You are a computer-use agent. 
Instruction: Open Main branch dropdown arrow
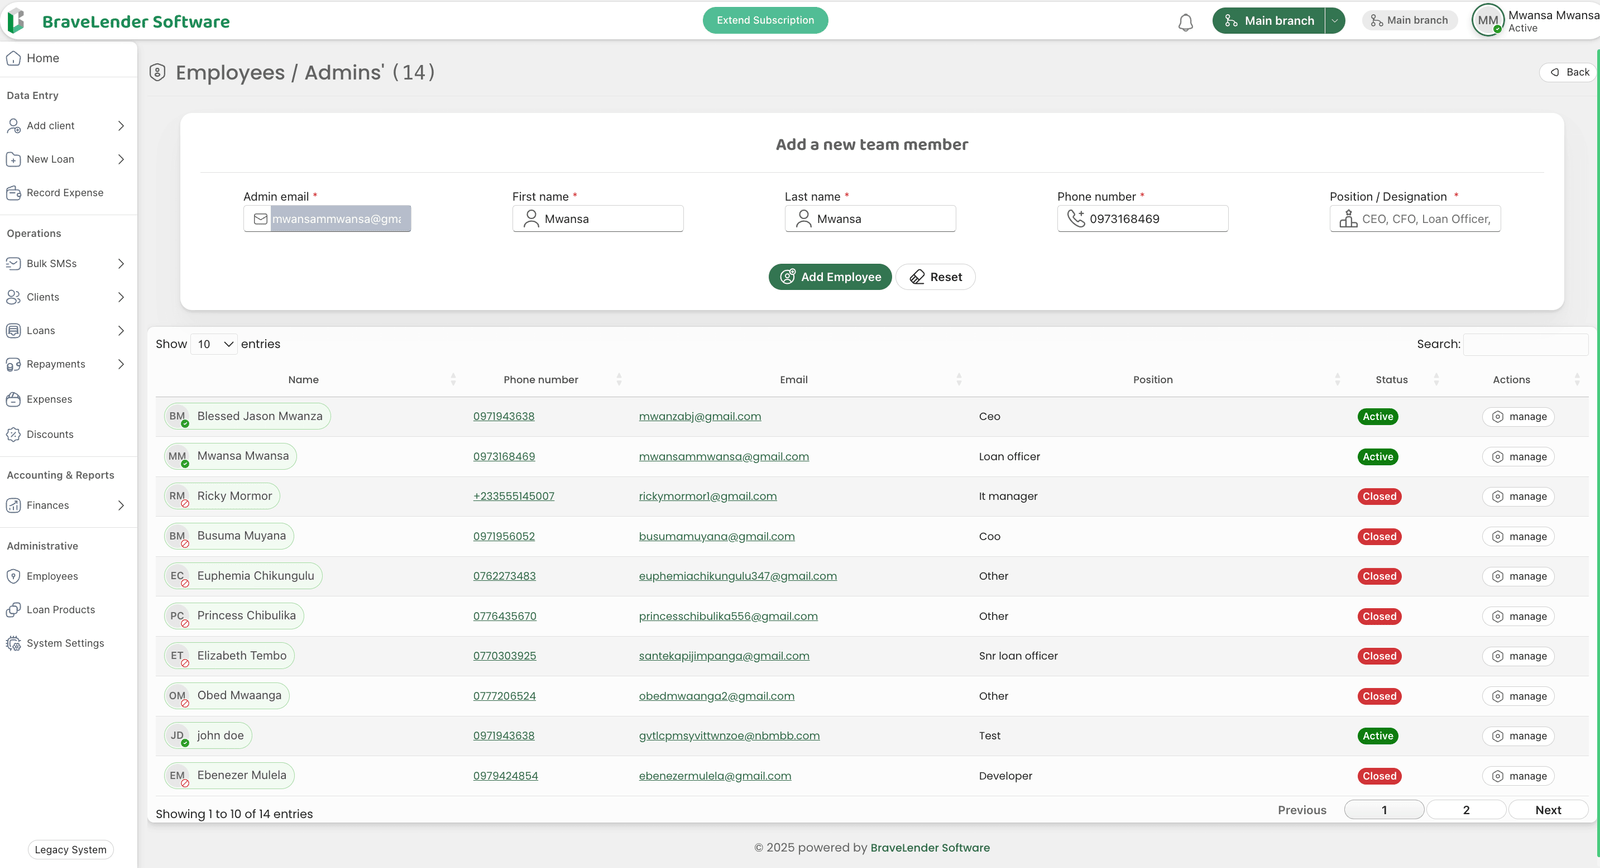click(x=1335, y=21)
